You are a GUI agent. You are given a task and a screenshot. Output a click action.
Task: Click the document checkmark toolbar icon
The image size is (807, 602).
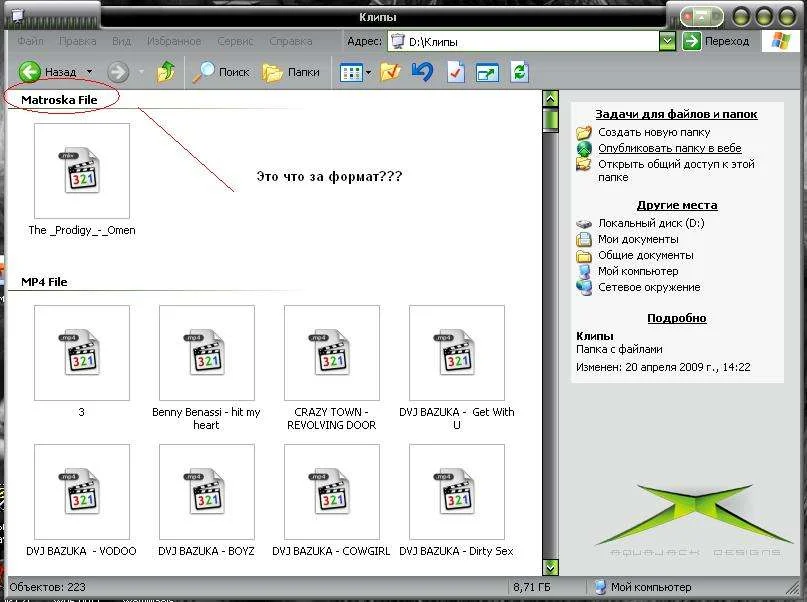point(455,72)
